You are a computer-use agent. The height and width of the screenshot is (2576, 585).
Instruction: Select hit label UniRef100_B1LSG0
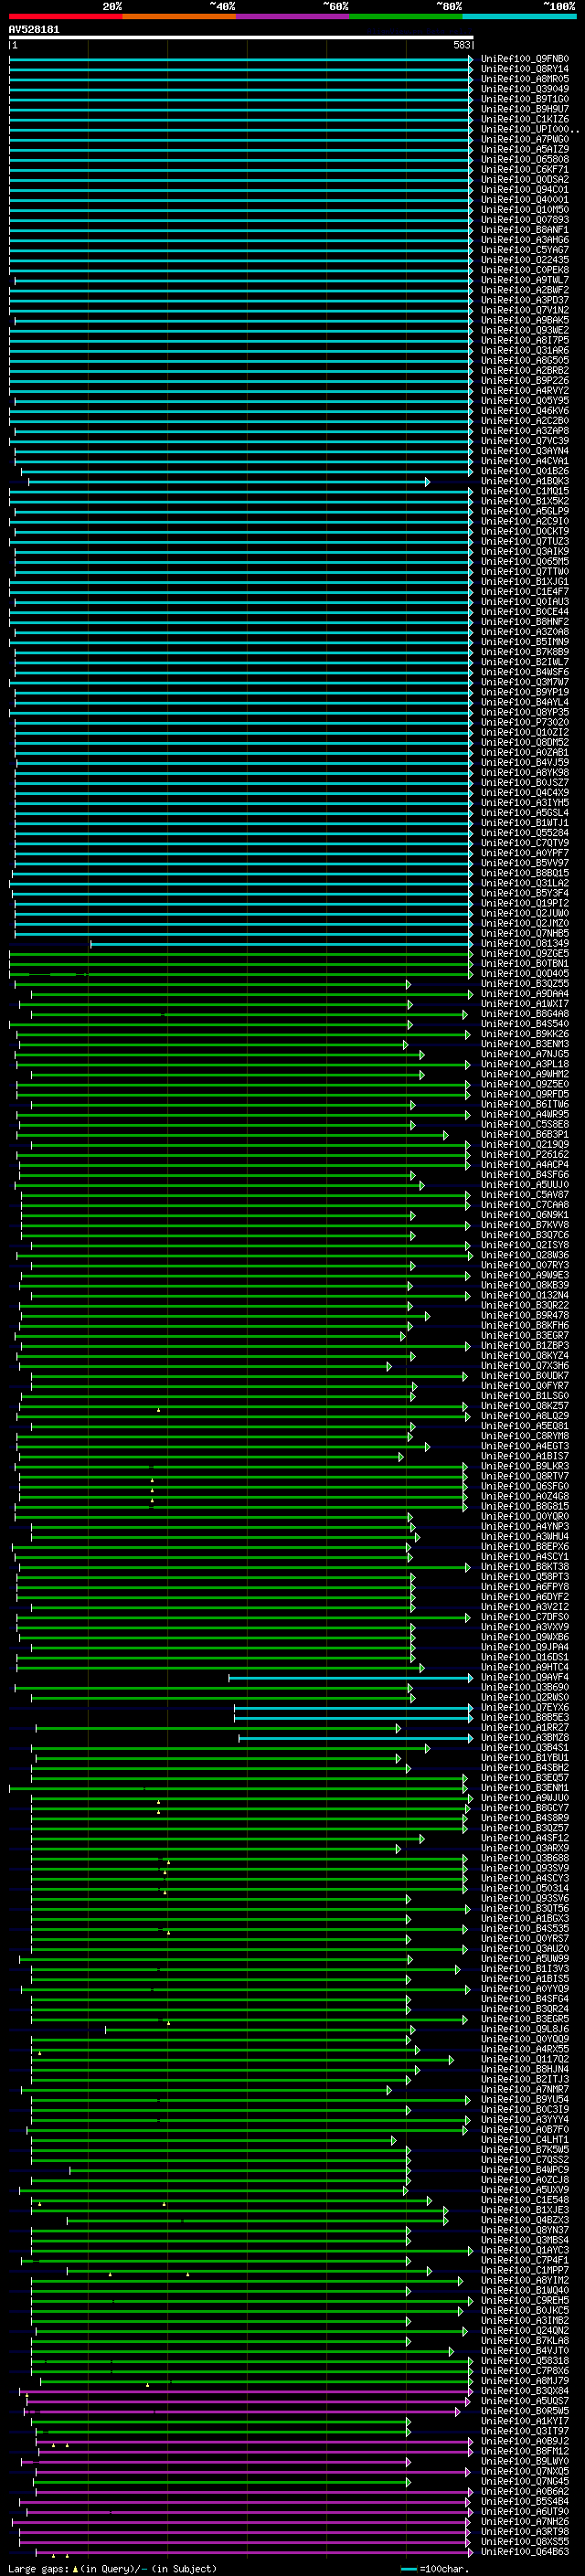click(x=525, y=1396)
